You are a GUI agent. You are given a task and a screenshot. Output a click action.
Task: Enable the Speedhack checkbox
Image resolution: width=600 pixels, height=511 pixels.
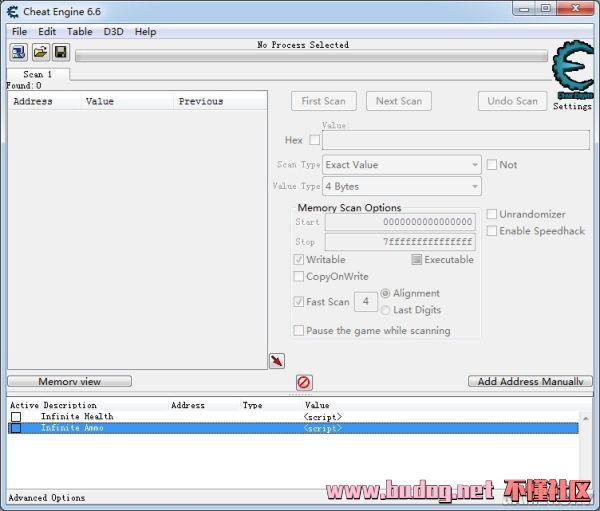click(491, 231)
